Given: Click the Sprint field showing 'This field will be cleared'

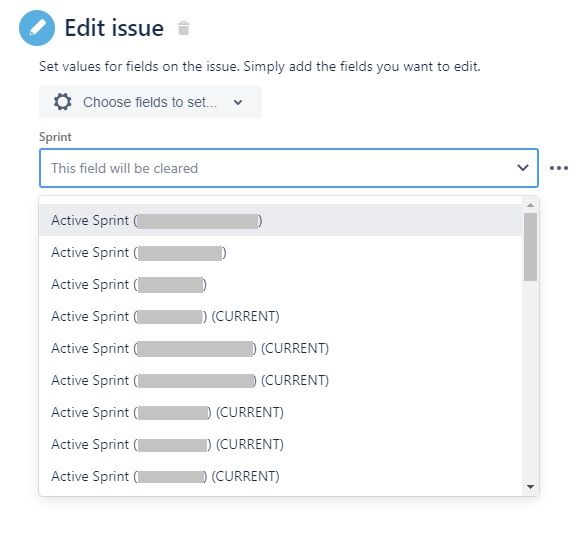Looking at the screenshot, I should (289, 168).
